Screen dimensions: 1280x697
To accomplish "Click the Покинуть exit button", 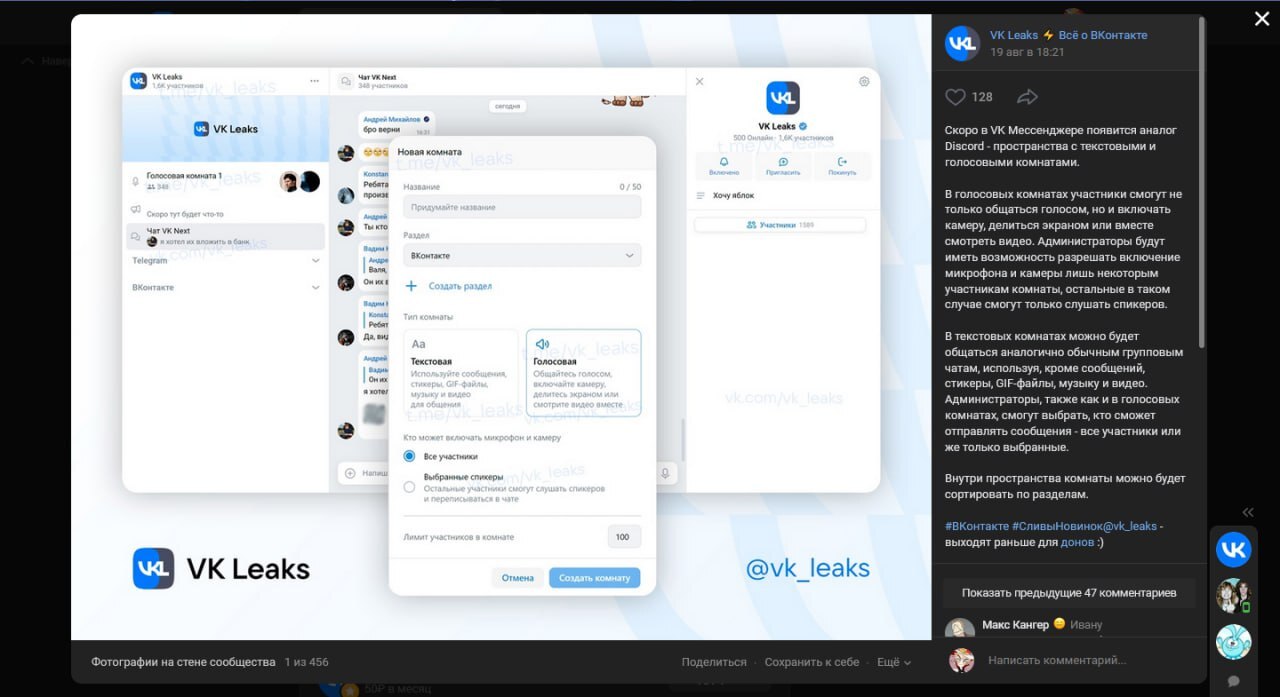I will click(x=842, y=166).
